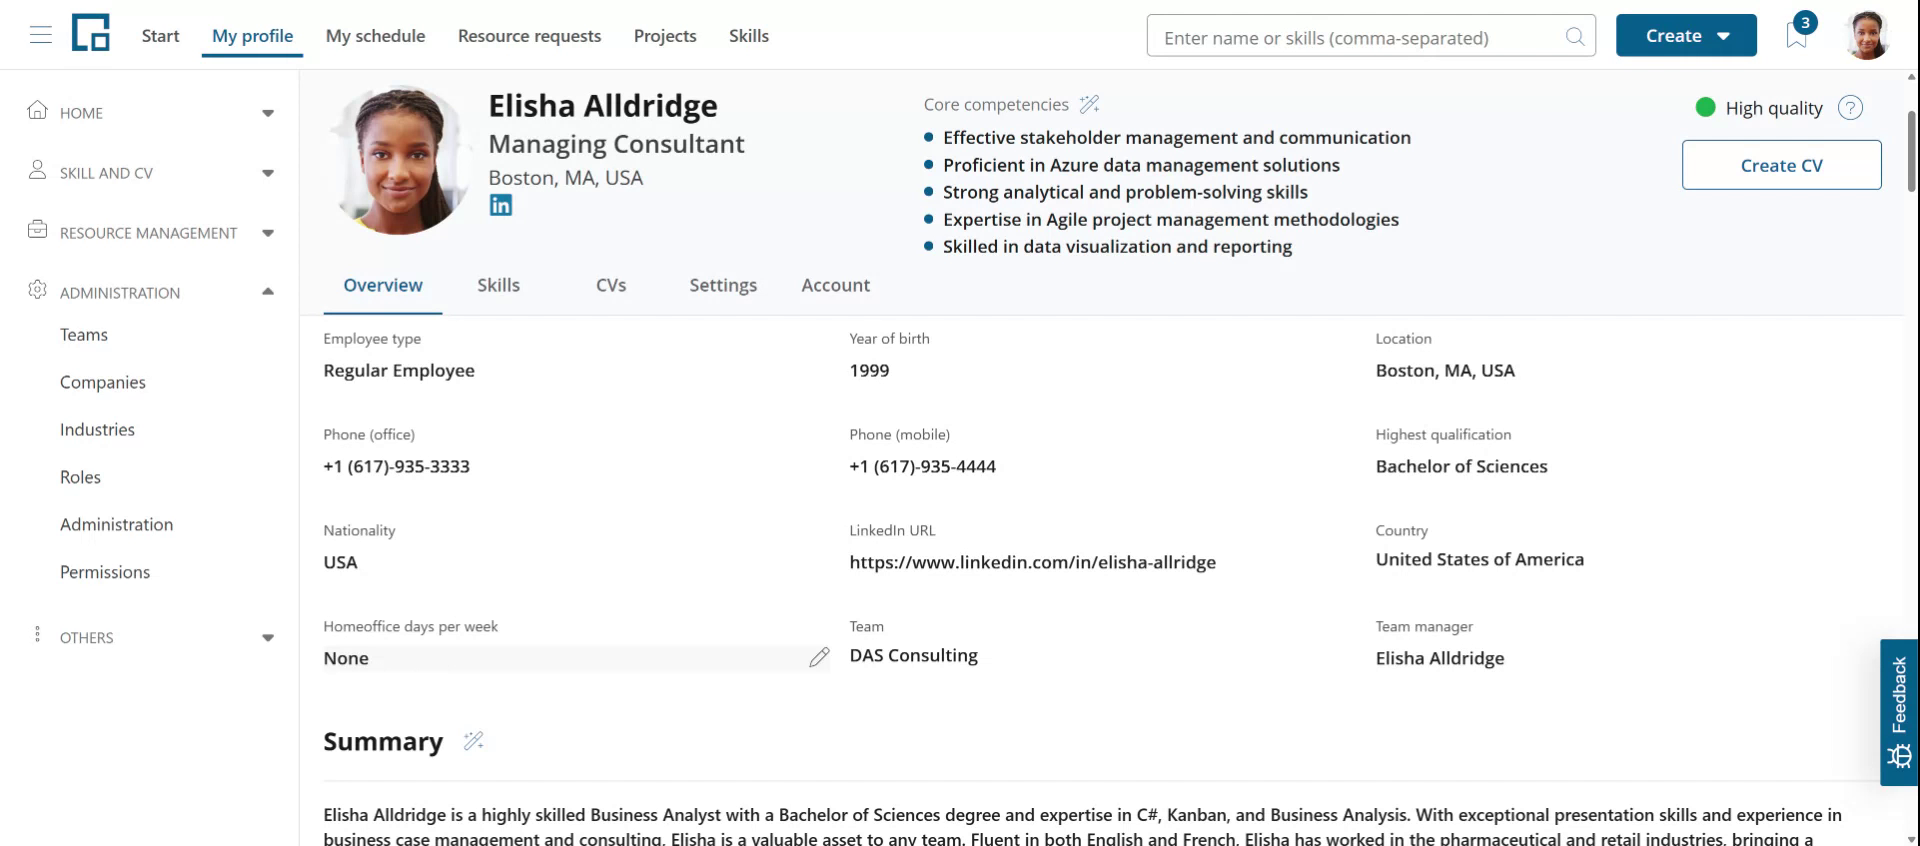Open Projects in top navigation
Screen dimensions: 1920x846
point(665,36)
